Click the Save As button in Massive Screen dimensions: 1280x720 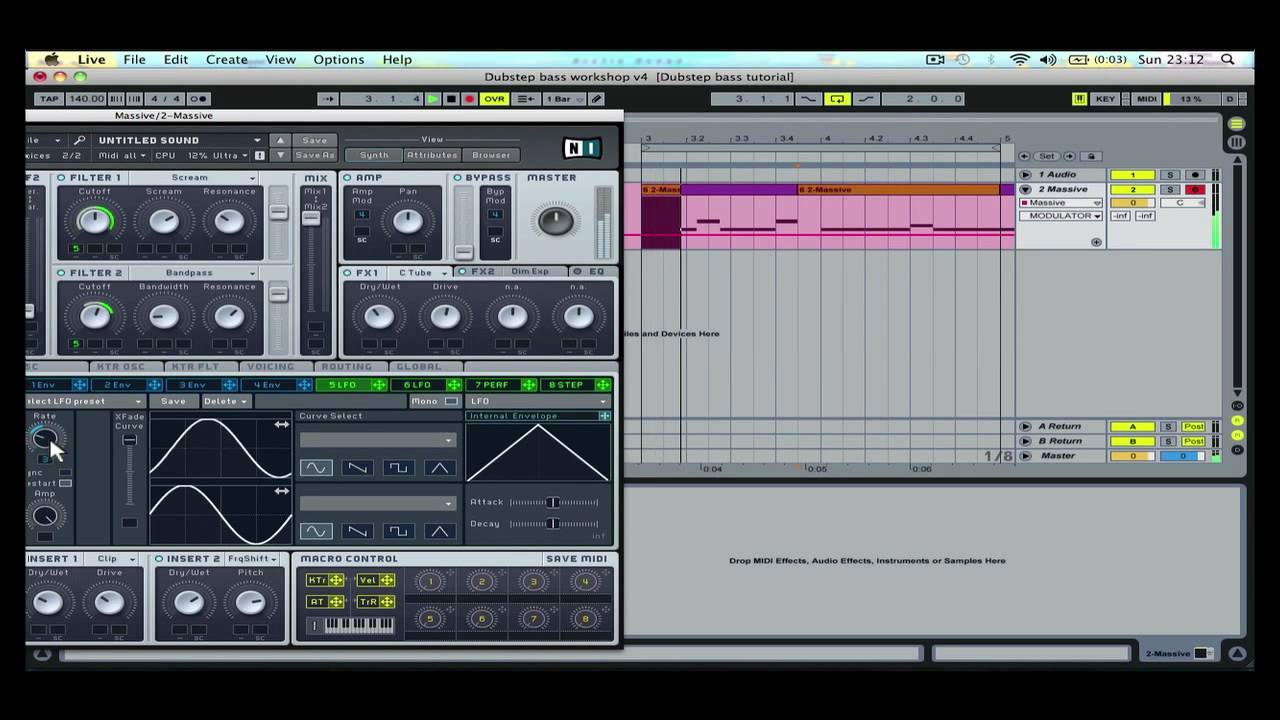[314, 155]
